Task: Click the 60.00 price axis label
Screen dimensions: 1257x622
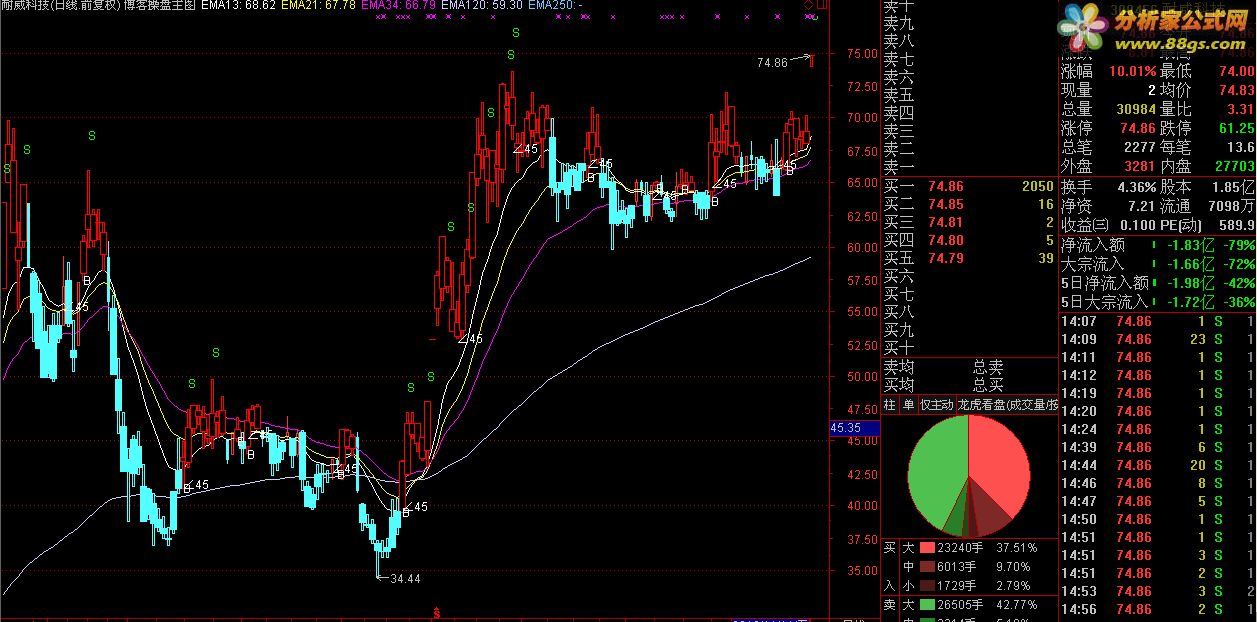Action: (862, 248)
